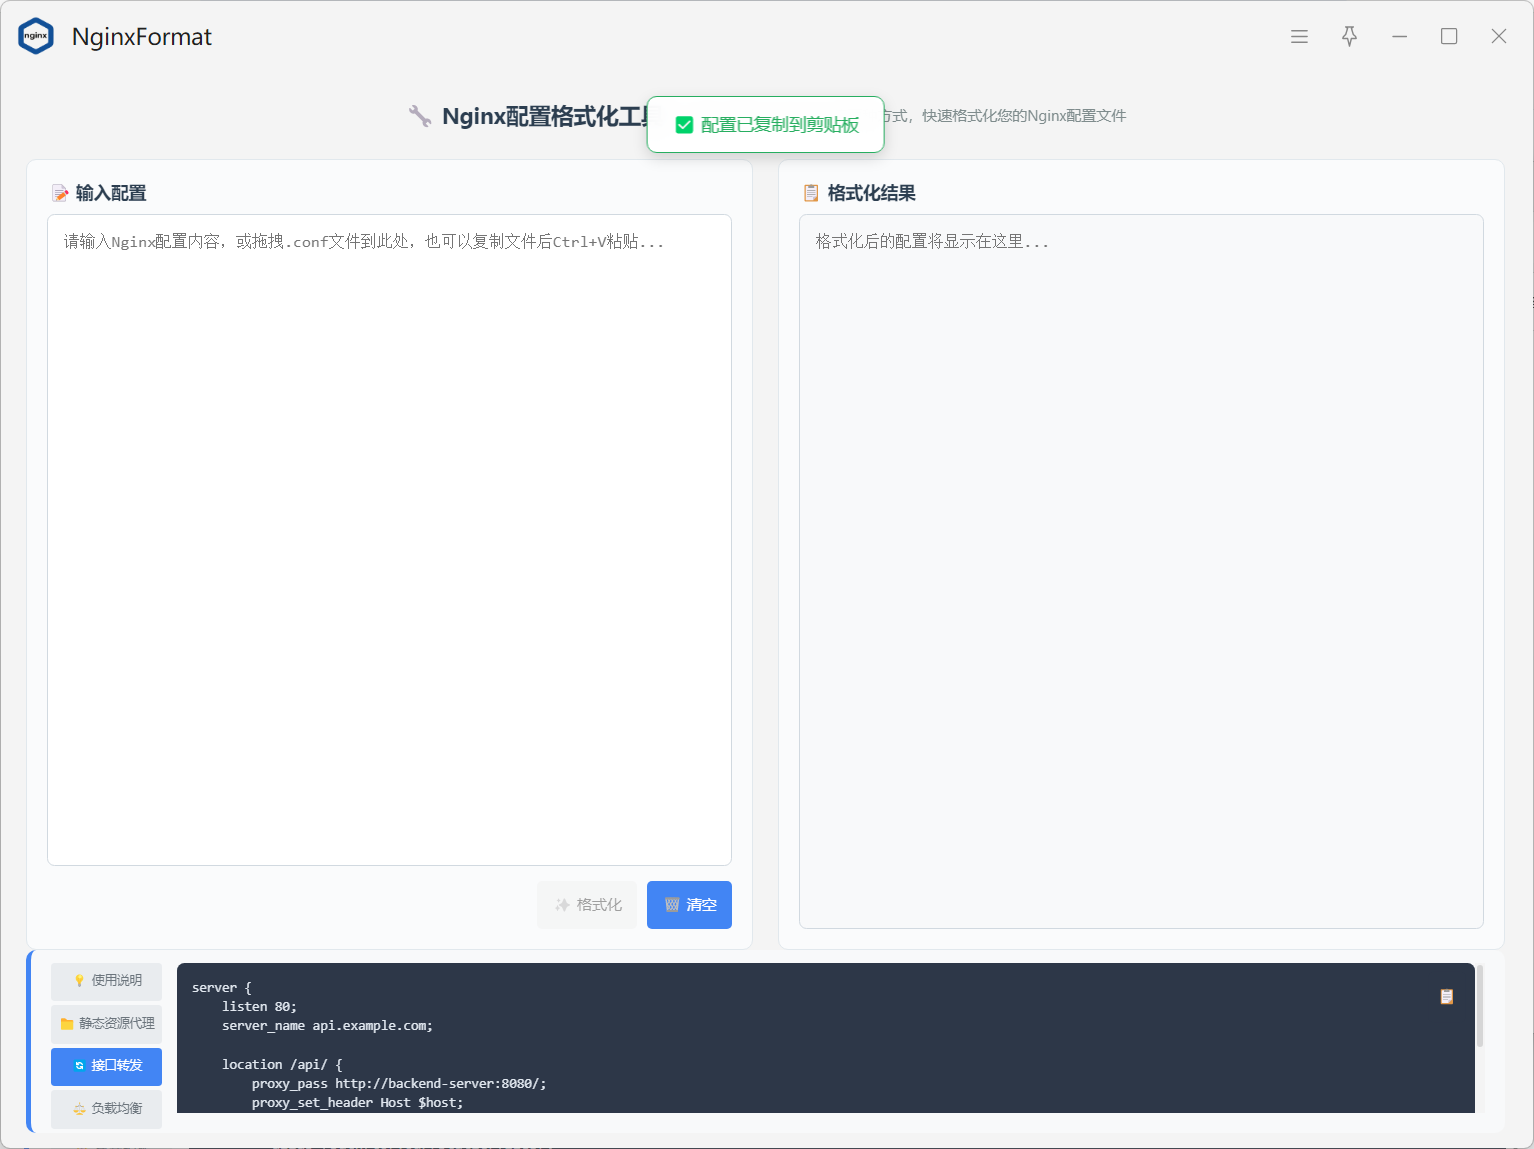Click the notepad icon next to 输入配置
Screen dimensions: 1534x1149
pos(60,193)
